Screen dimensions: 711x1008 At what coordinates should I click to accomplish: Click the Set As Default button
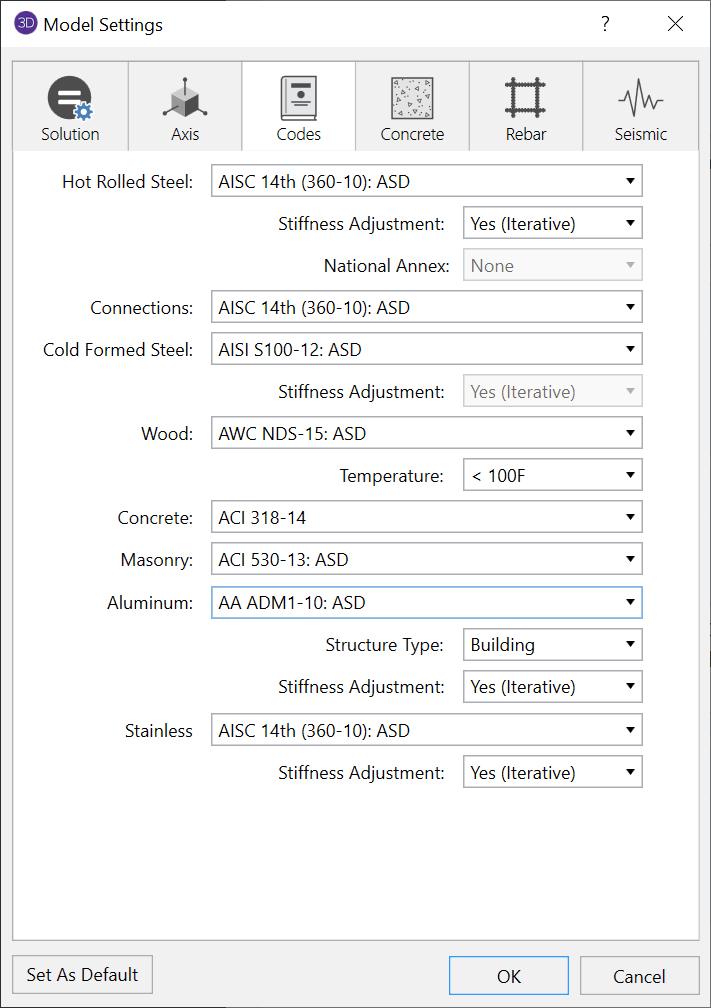pyautogui.click(x=83, y=974)
